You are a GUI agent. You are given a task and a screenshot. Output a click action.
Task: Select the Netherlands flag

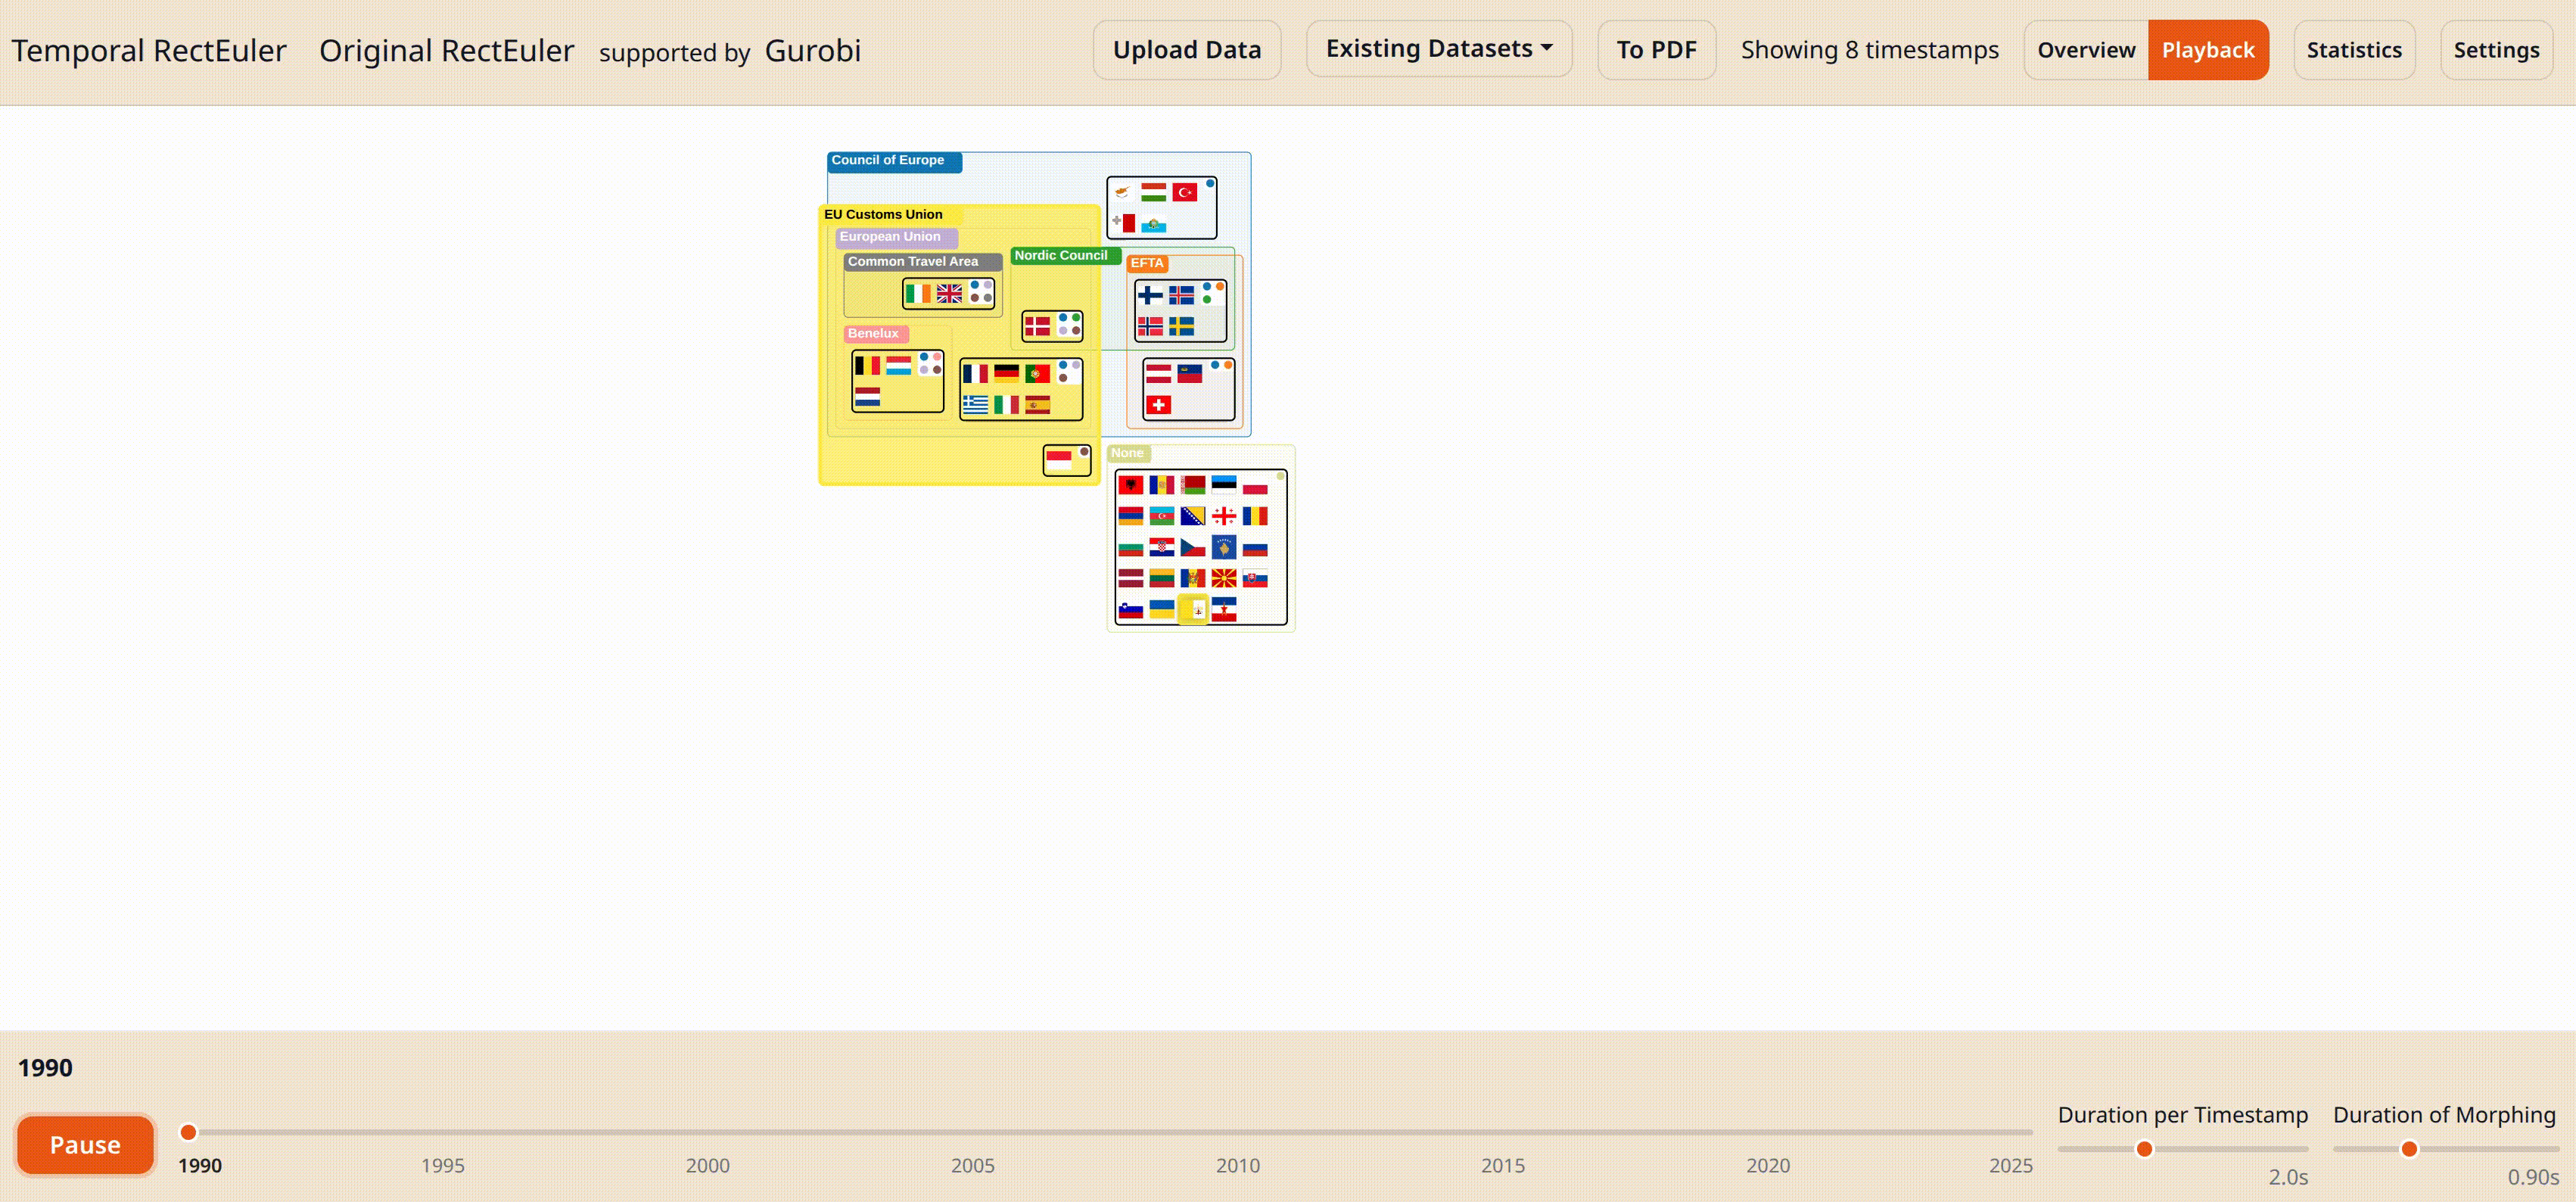(867, 397)
